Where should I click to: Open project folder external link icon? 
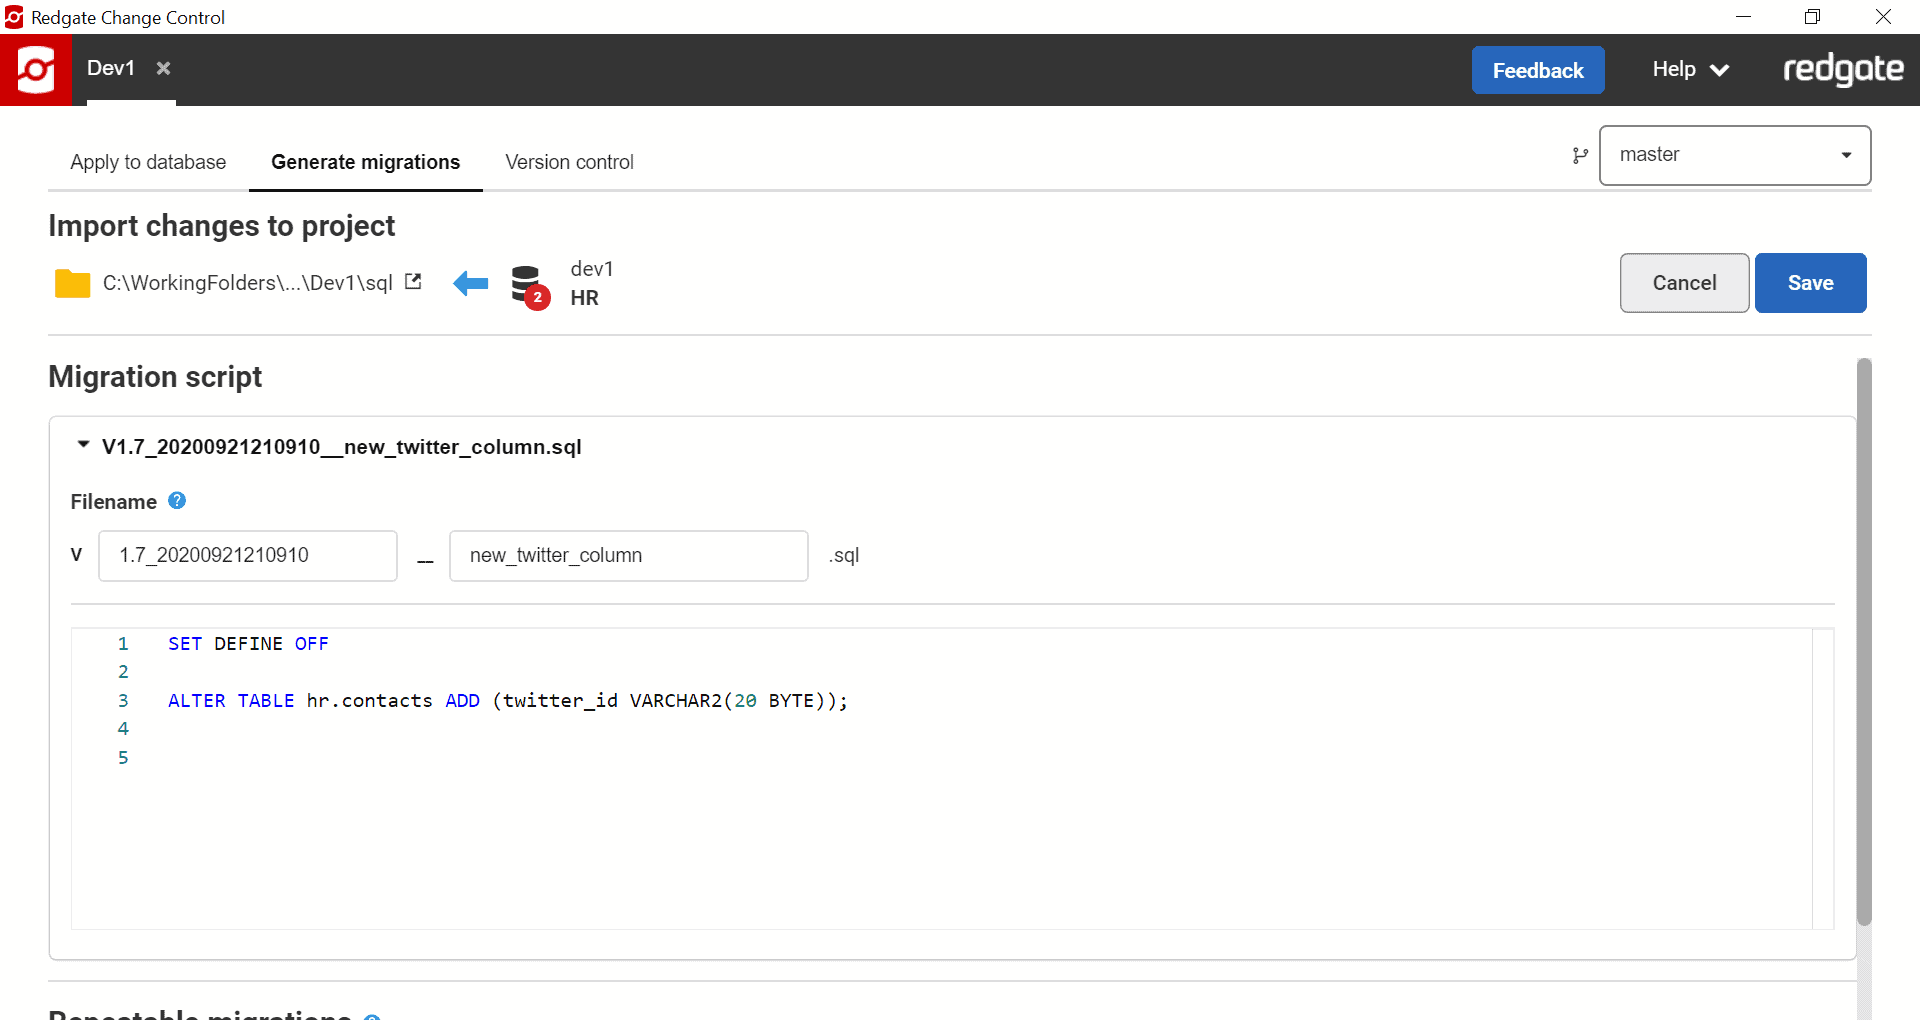tap(413, 282)
